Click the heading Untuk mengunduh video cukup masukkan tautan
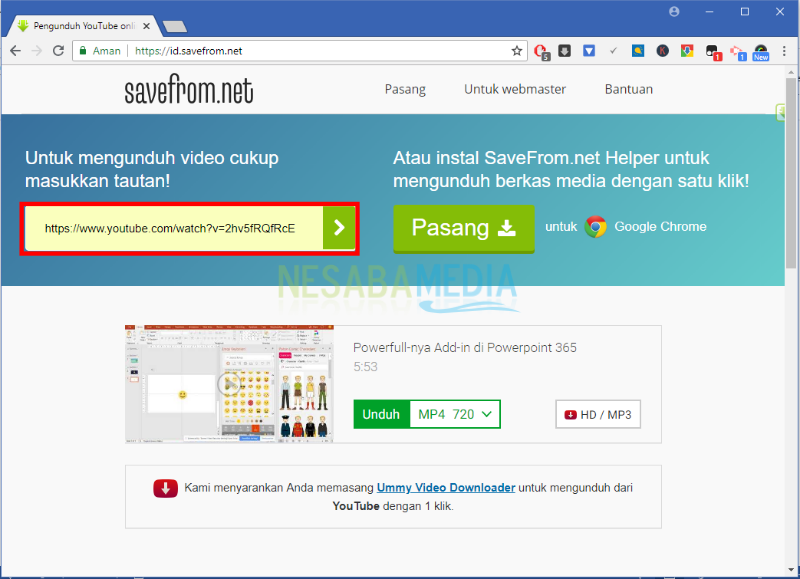 (152, 169)
